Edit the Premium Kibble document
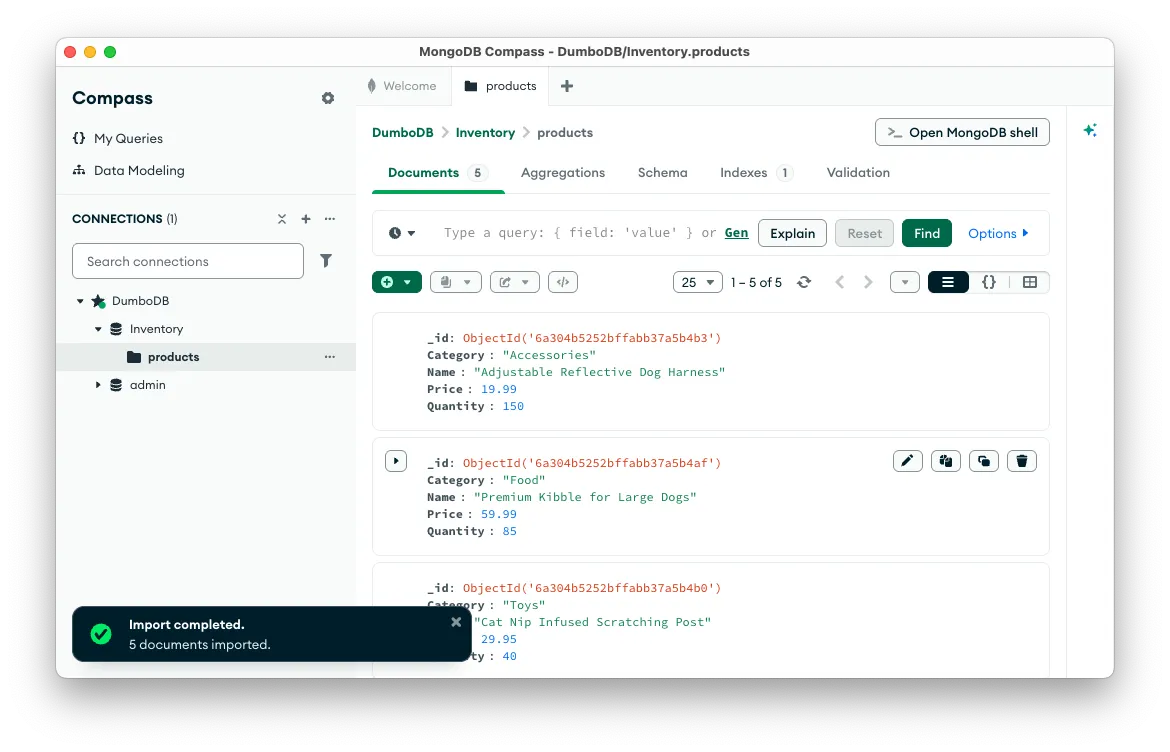This screenshot has width=1170, height=752. coord(907,462)
